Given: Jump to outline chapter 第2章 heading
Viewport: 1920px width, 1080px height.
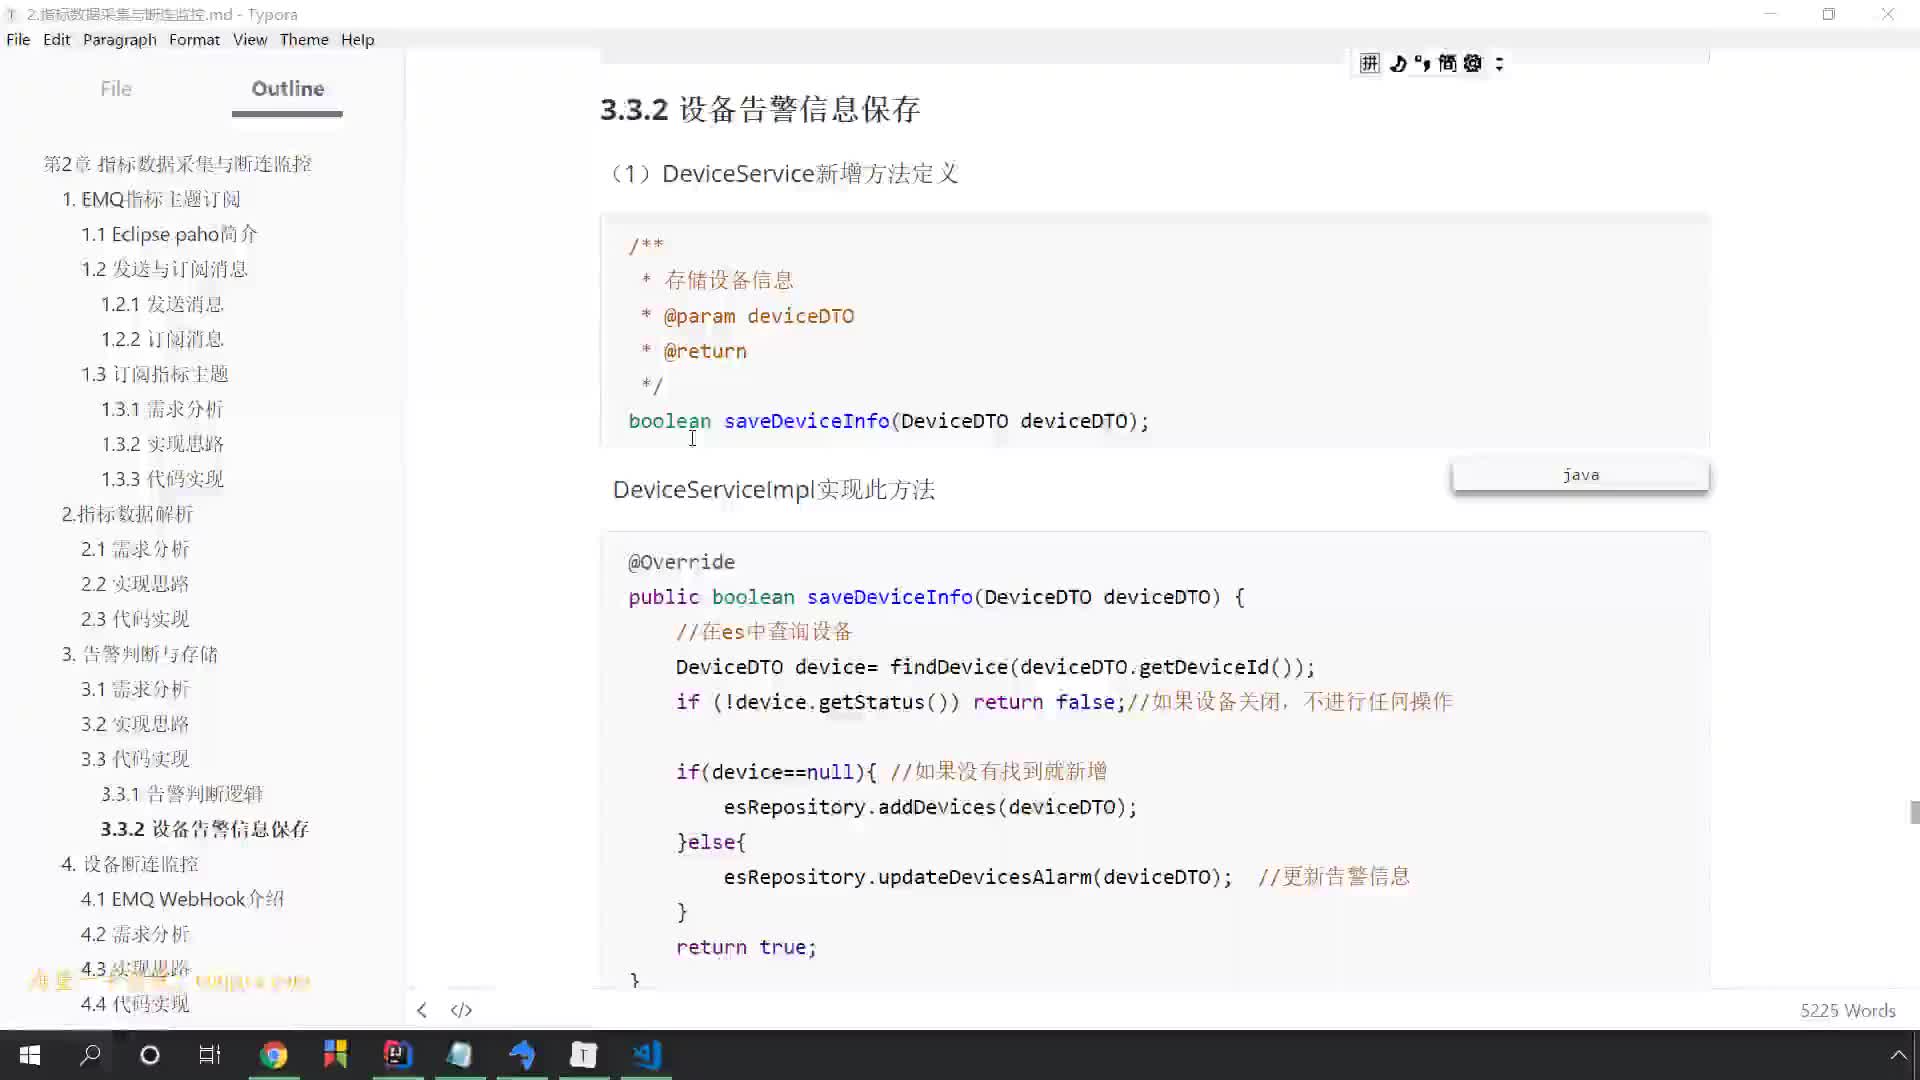Looking at the screenshot, I should [x=177, y=164].
